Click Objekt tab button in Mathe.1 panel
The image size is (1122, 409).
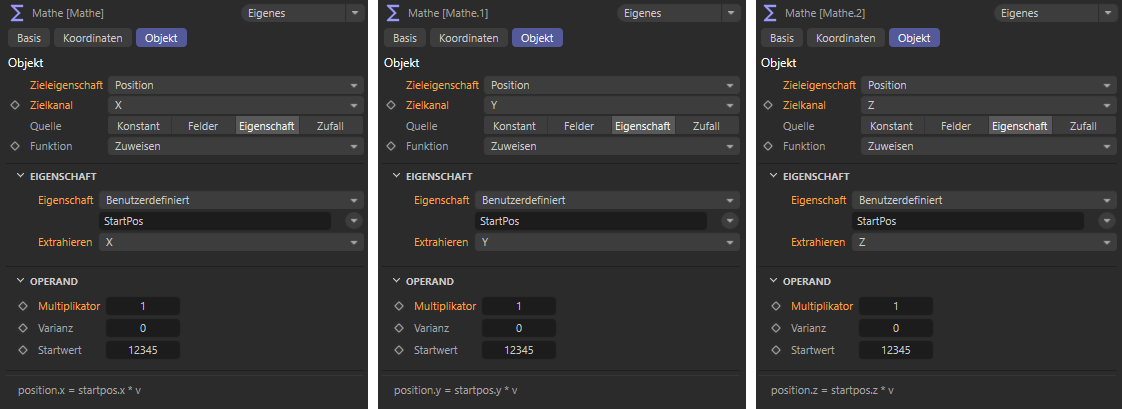pos(537,38)
